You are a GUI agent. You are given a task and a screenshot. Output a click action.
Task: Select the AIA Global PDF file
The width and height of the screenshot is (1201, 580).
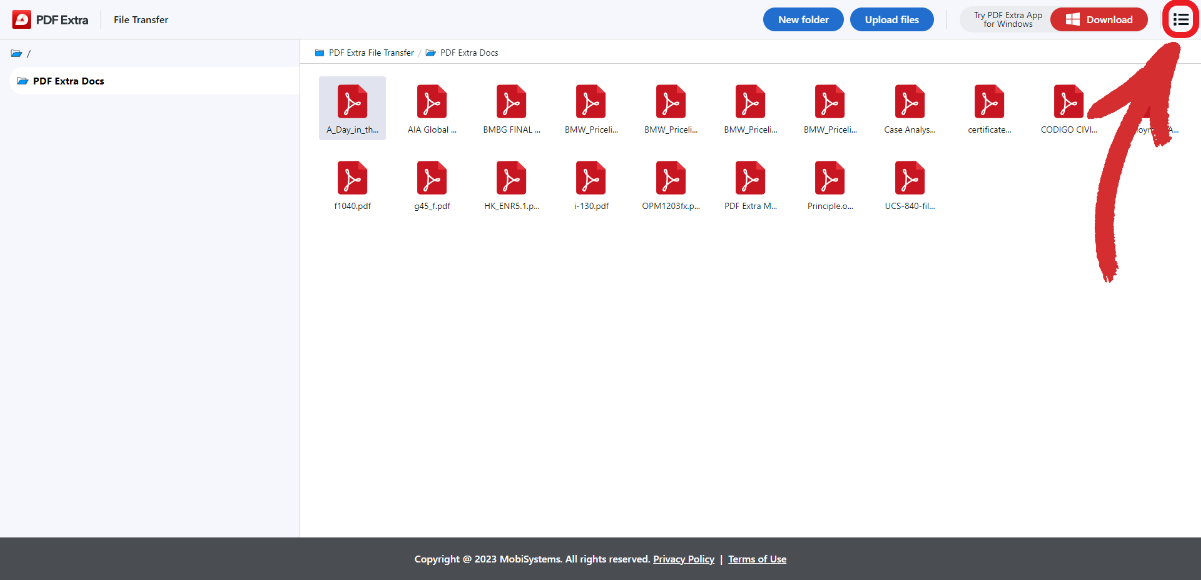(431, 108)
